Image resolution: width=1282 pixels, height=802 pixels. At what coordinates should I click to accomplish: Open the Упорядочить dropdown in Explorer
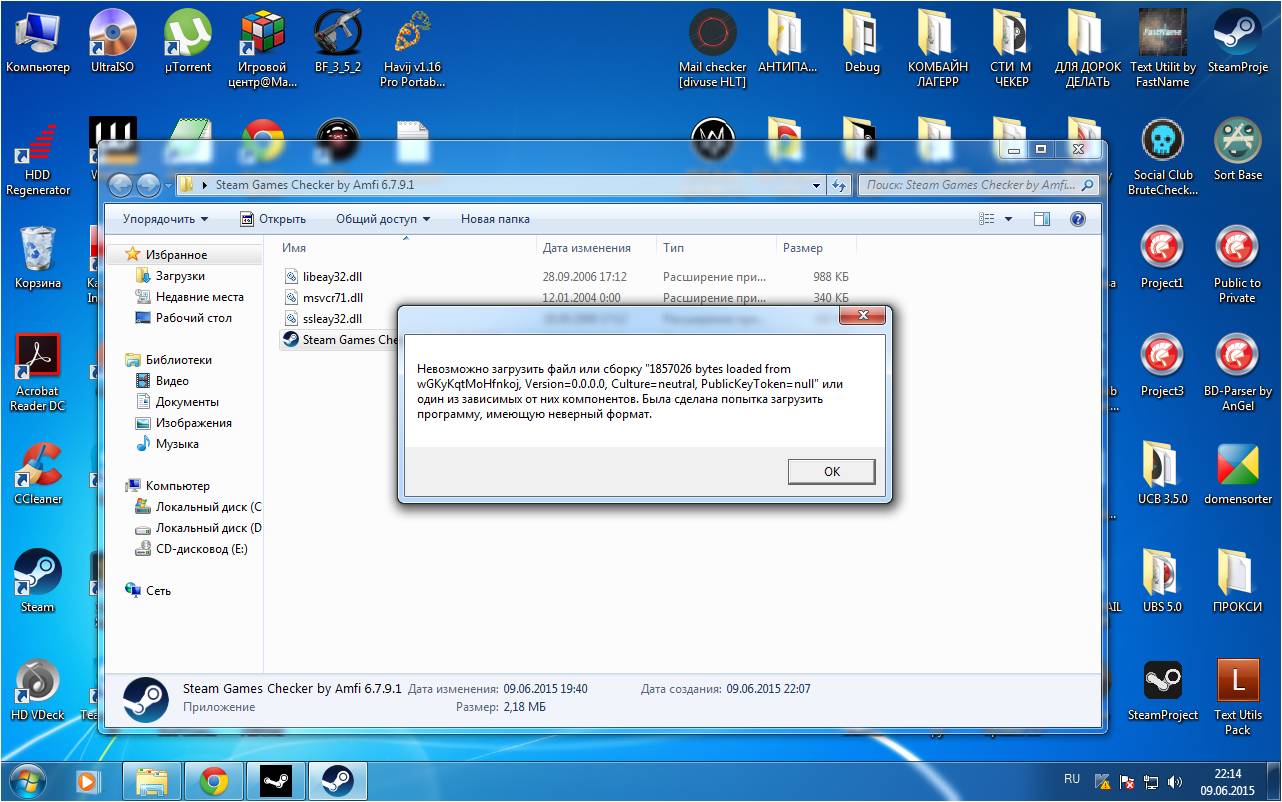[165, 219]
